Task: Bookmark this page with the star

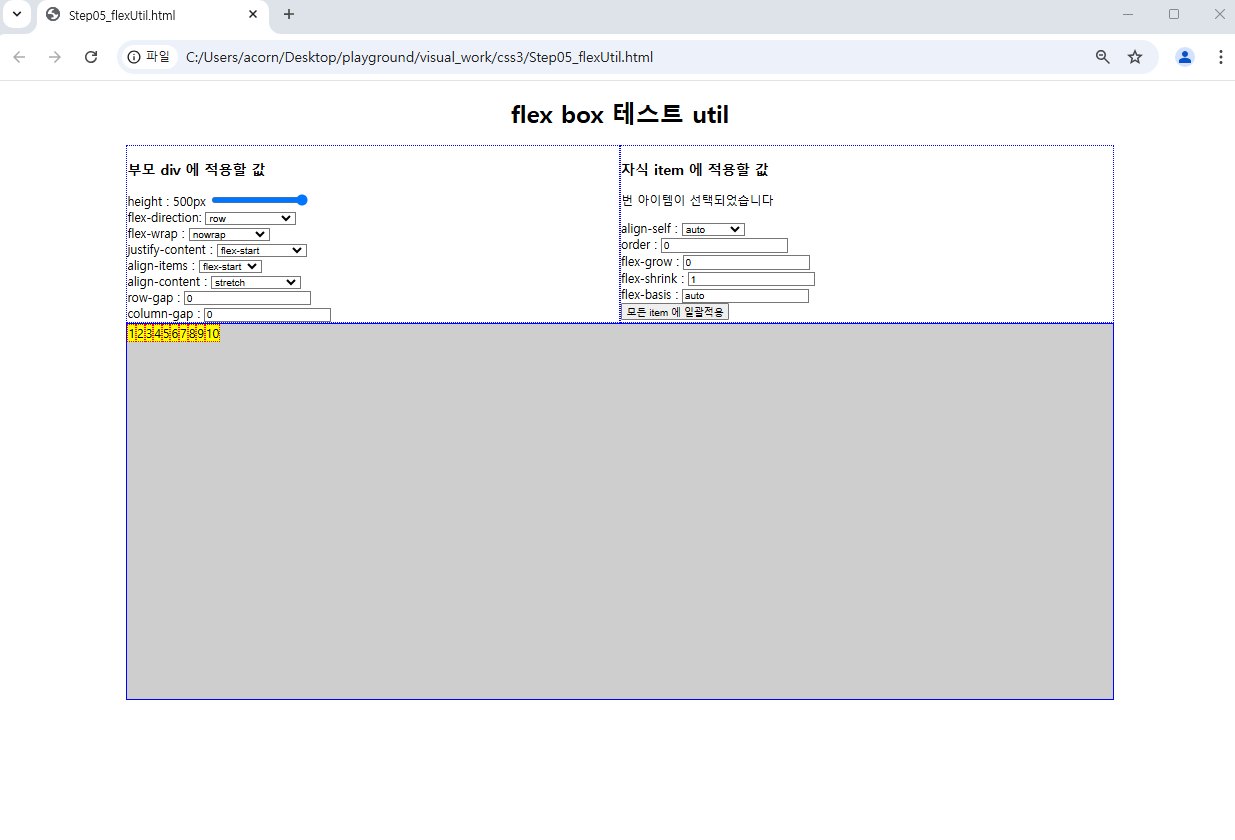Action: (x=1135, y=57)
